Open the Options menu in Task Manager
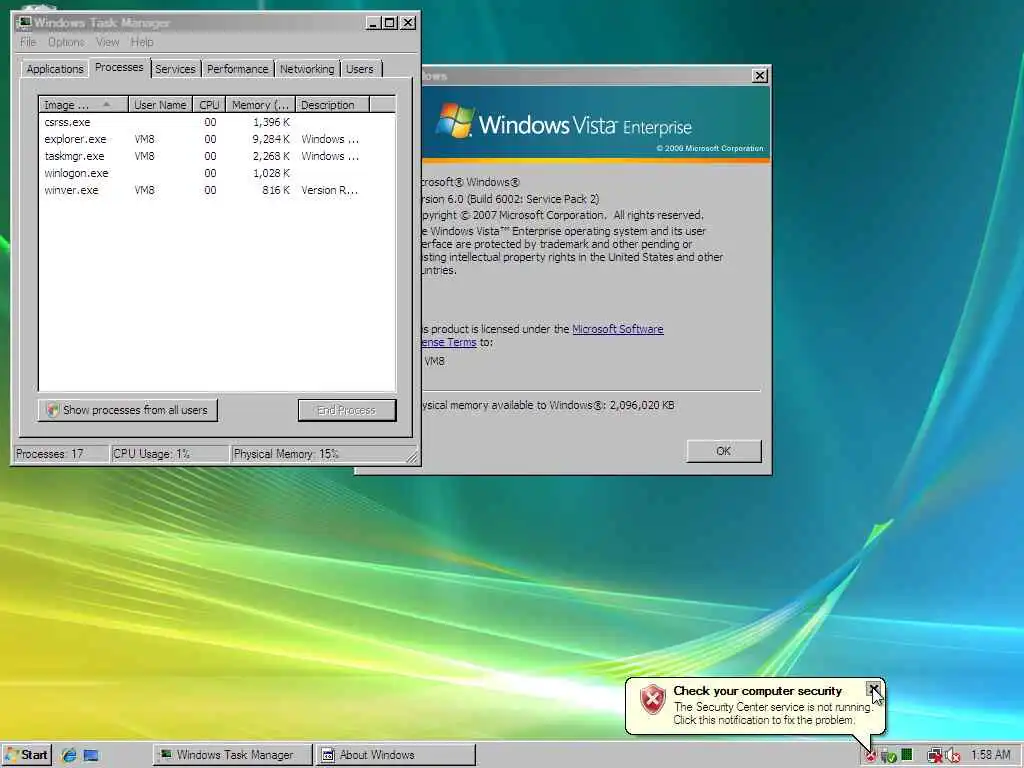 click(66, 42)
